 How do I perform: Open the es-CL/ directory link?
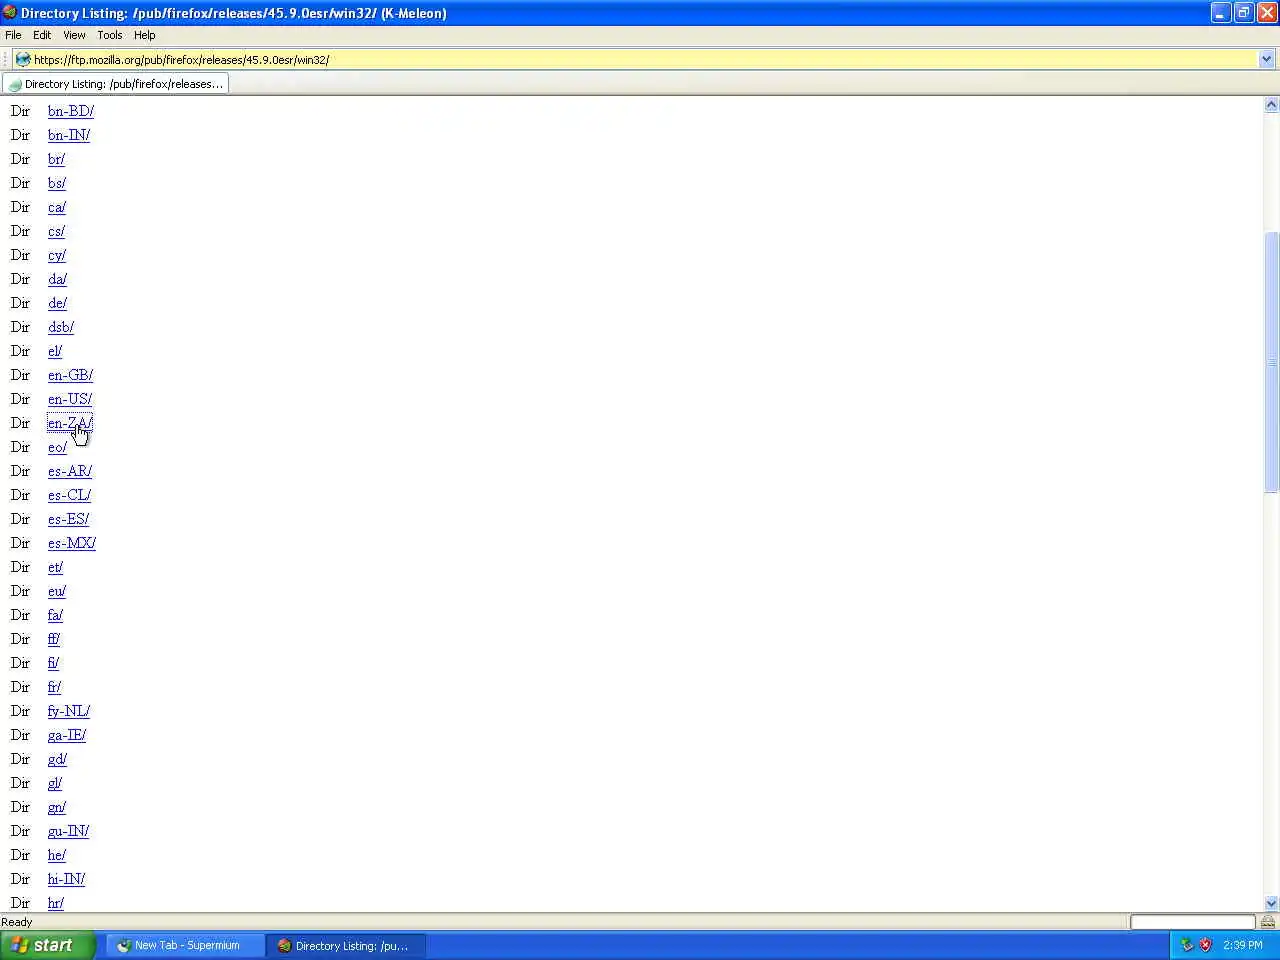click(69, 495)
